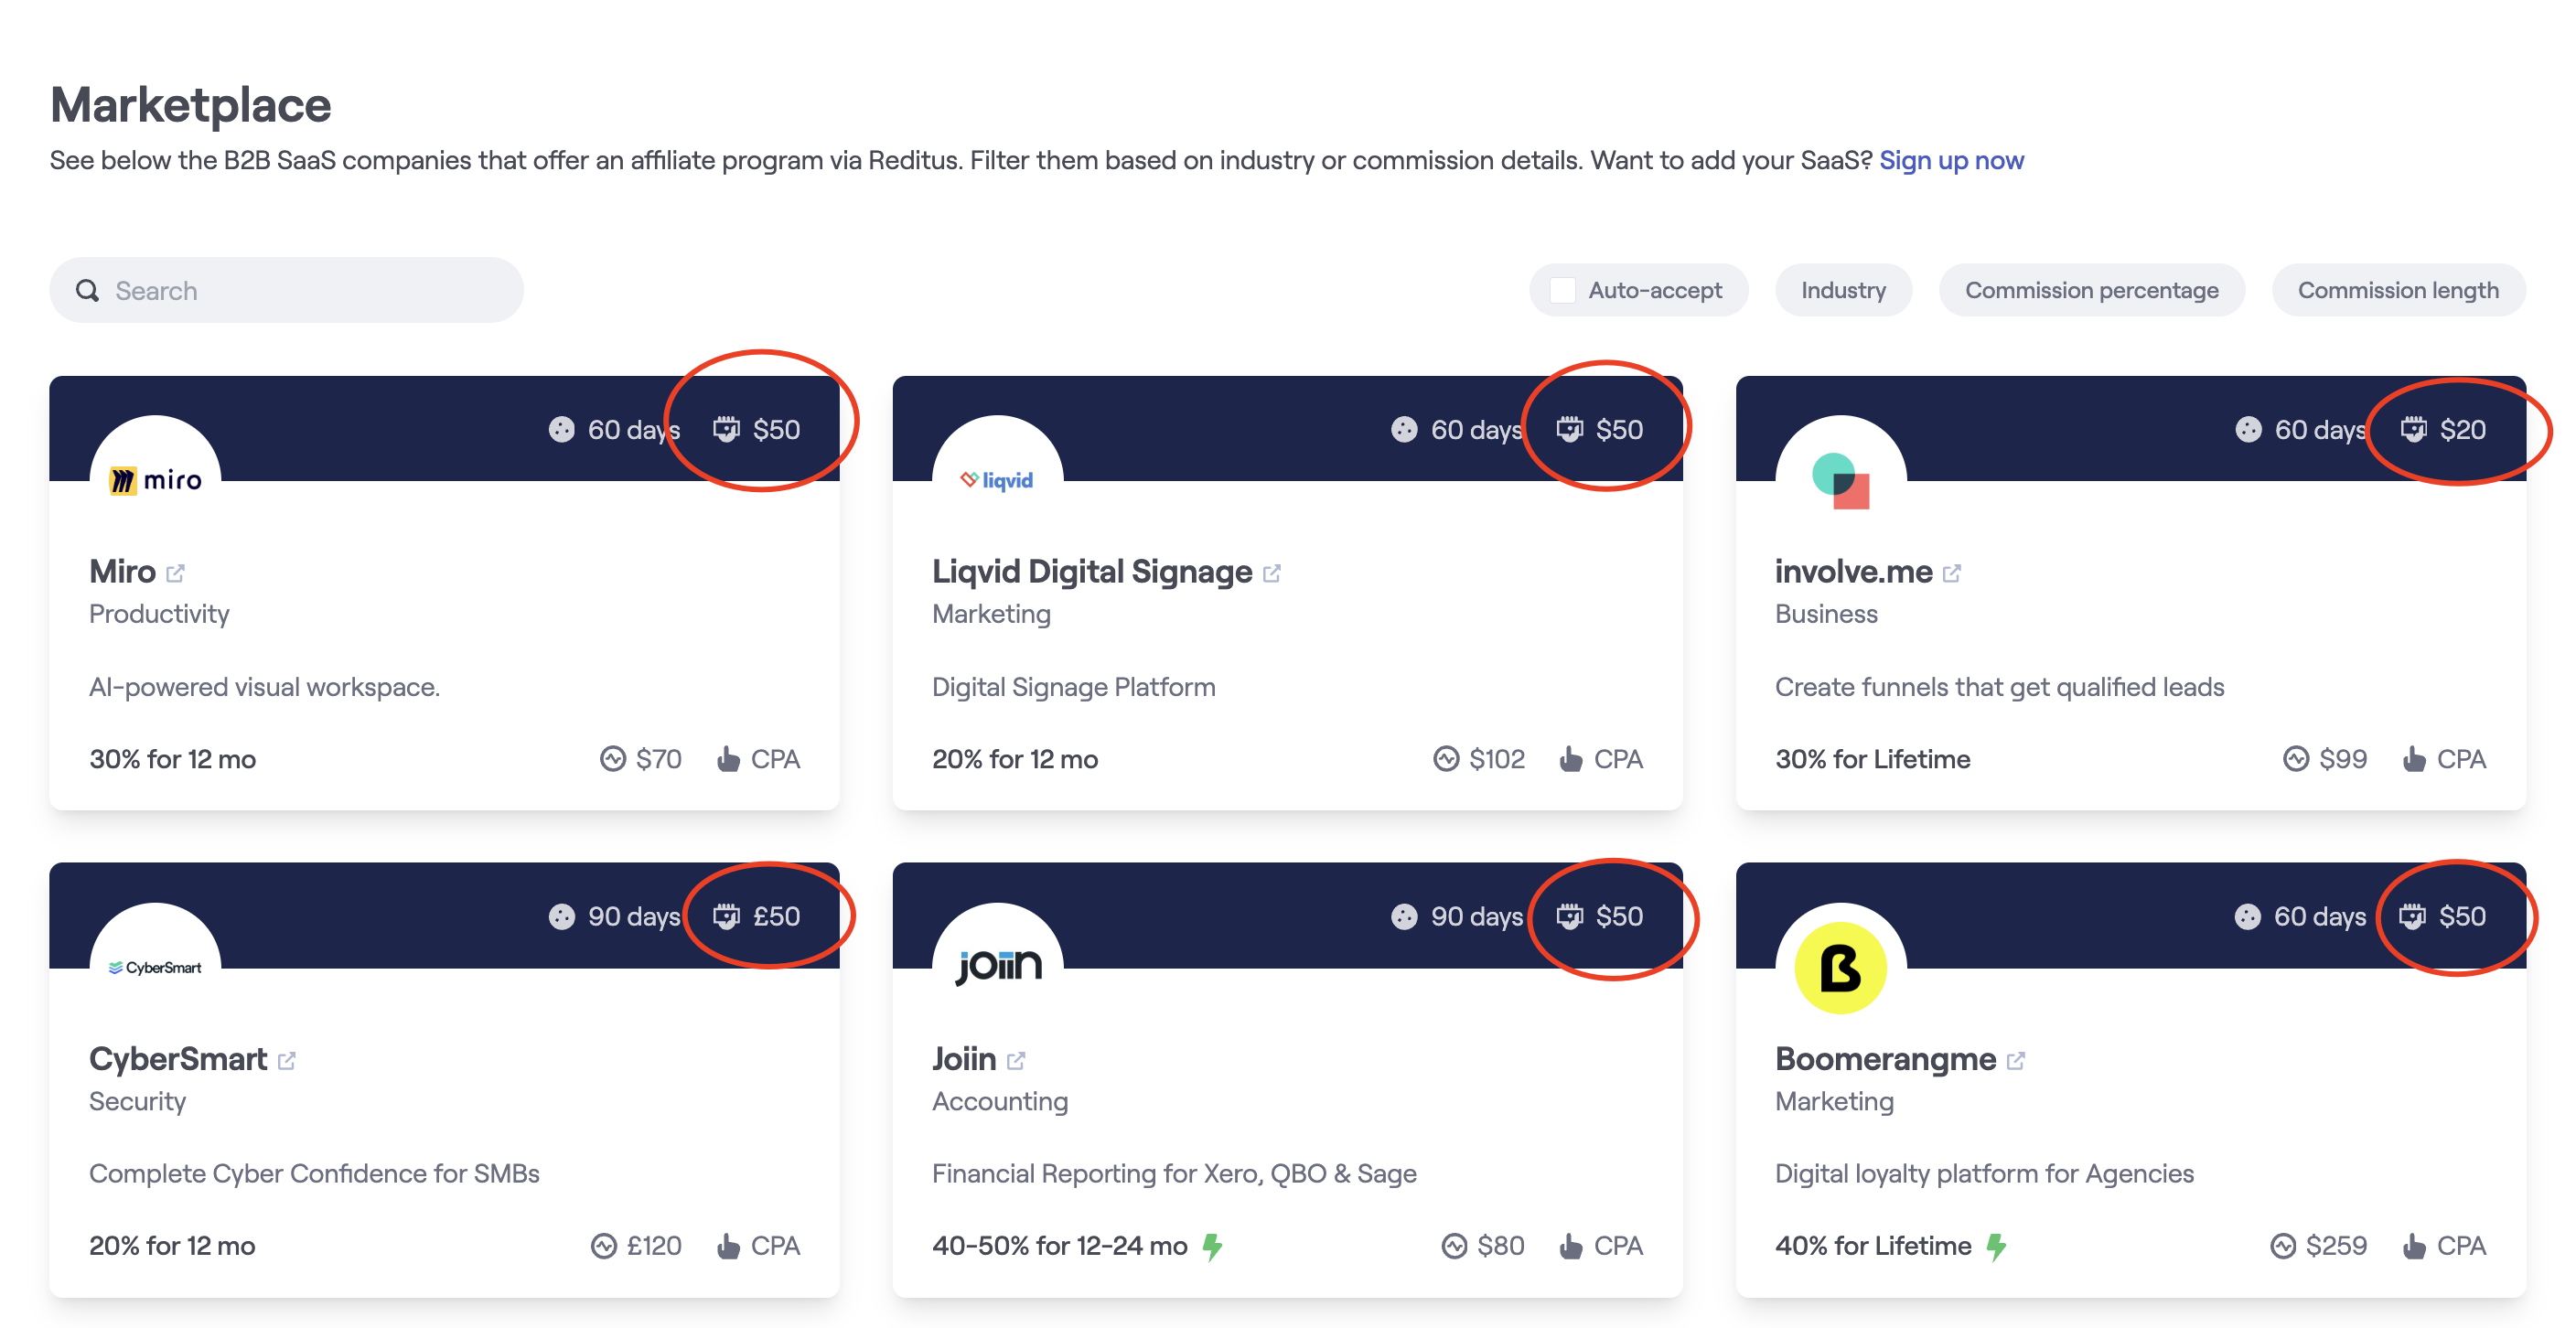
Task: Select the Miro logo thumbnail
Action: click(x=155, y=480)
